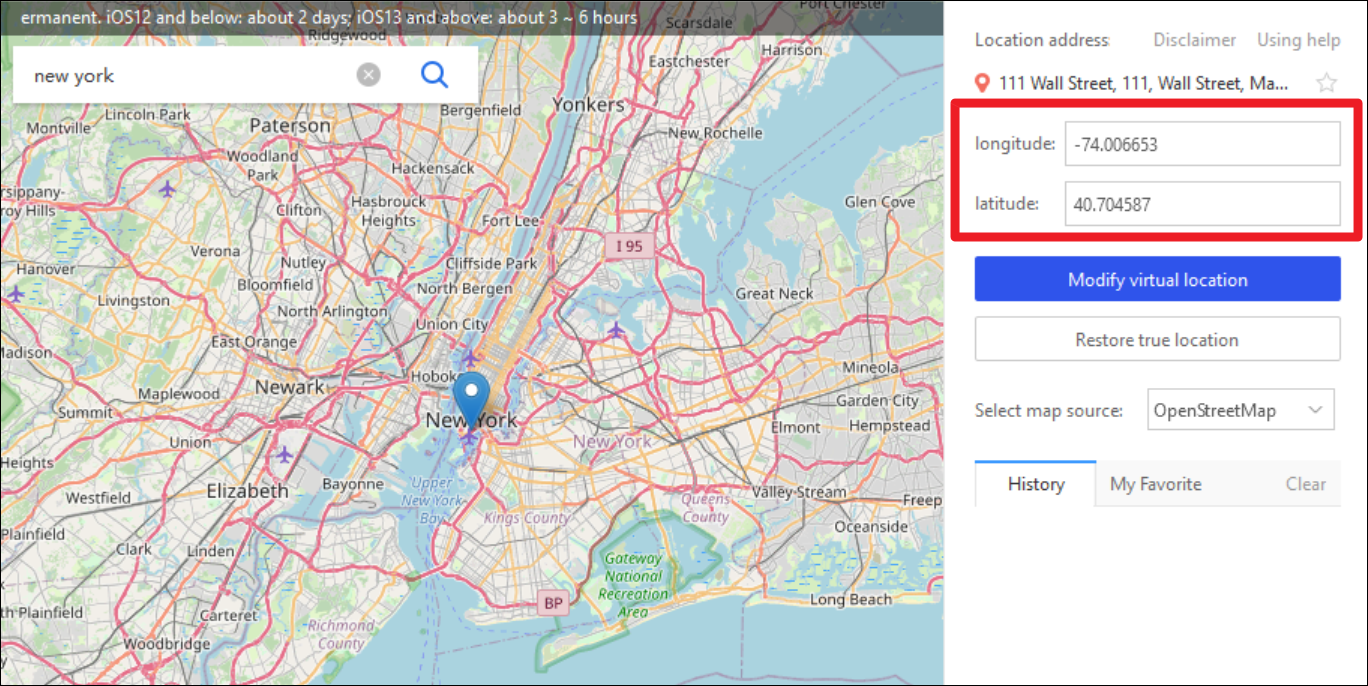Click the I 95 highway shield on map
Viewport: 1368px width, 686px height.
pos(629,245)
